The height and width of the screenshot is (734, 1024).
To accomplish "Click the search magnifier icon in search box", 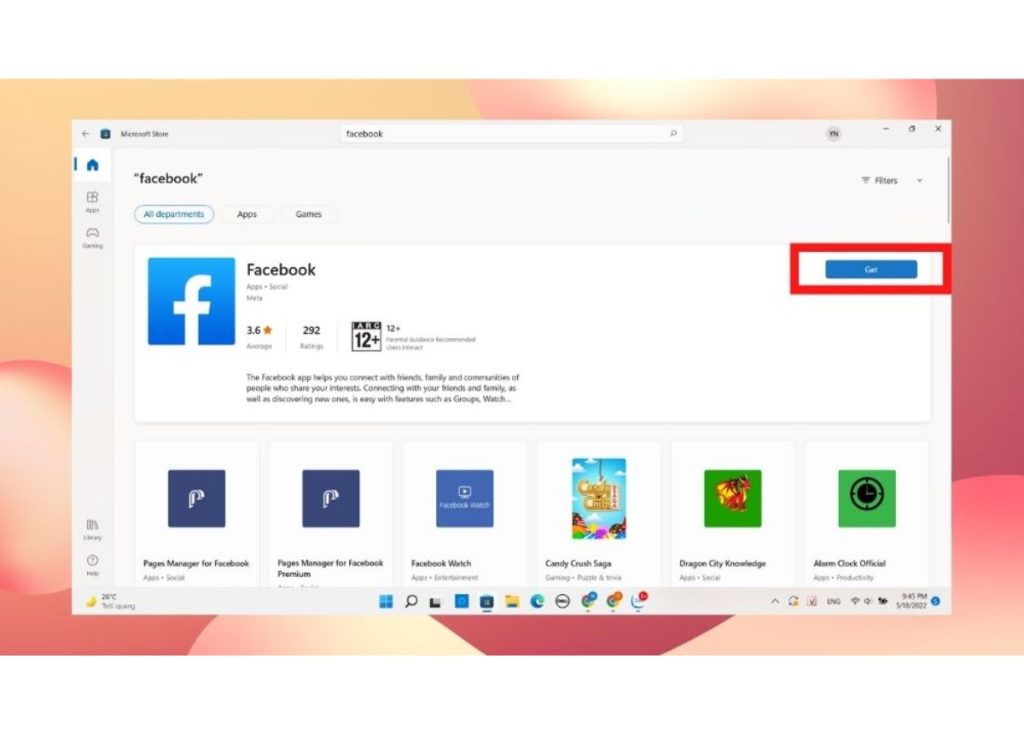I will click(x=673, y=133).
